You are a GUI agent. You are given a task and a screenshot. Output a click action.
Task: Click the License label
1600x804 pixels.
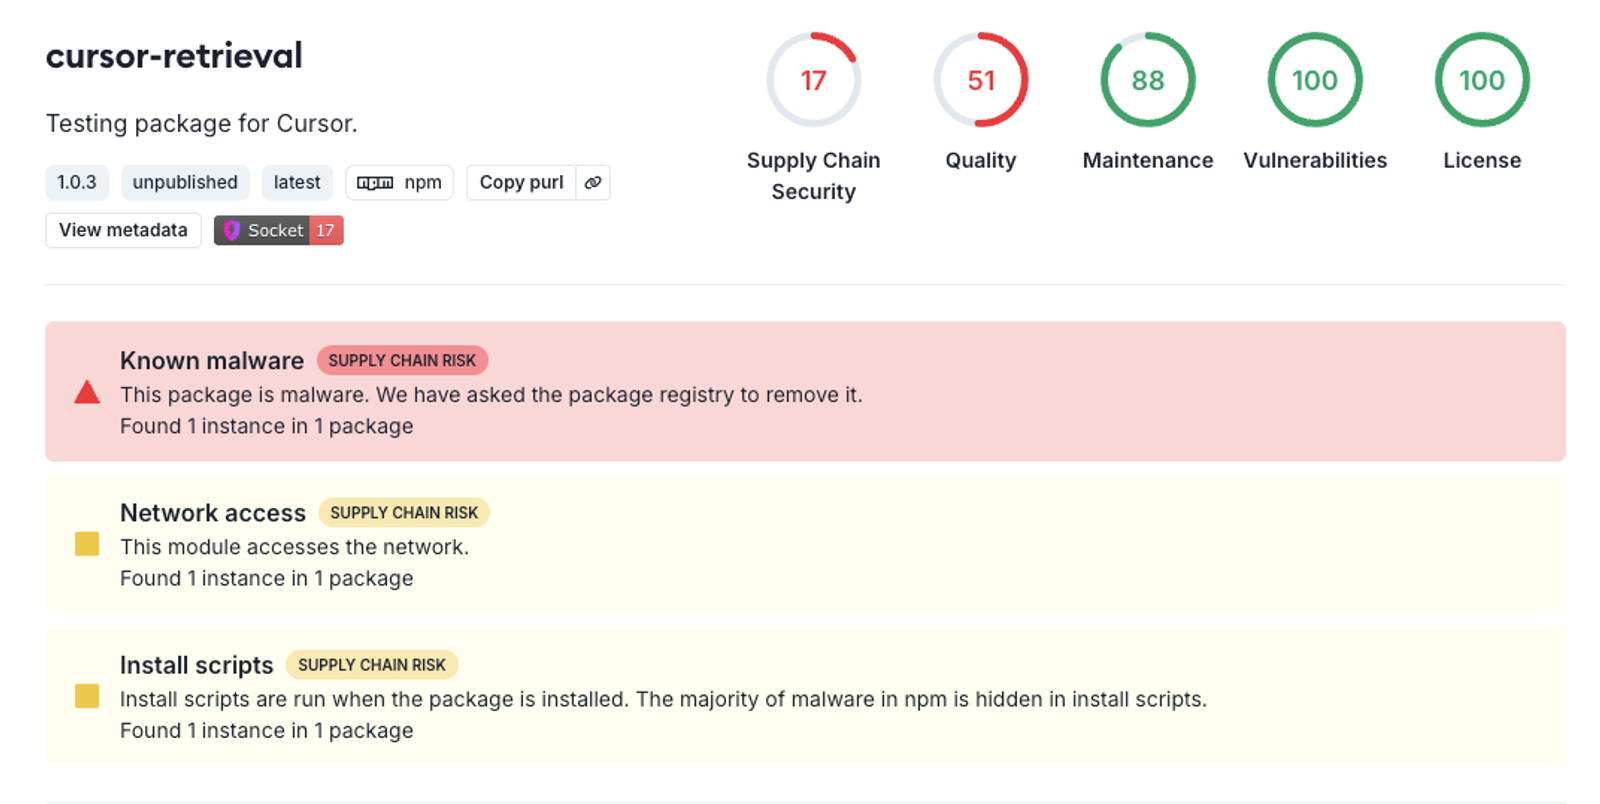[1481, 160]
